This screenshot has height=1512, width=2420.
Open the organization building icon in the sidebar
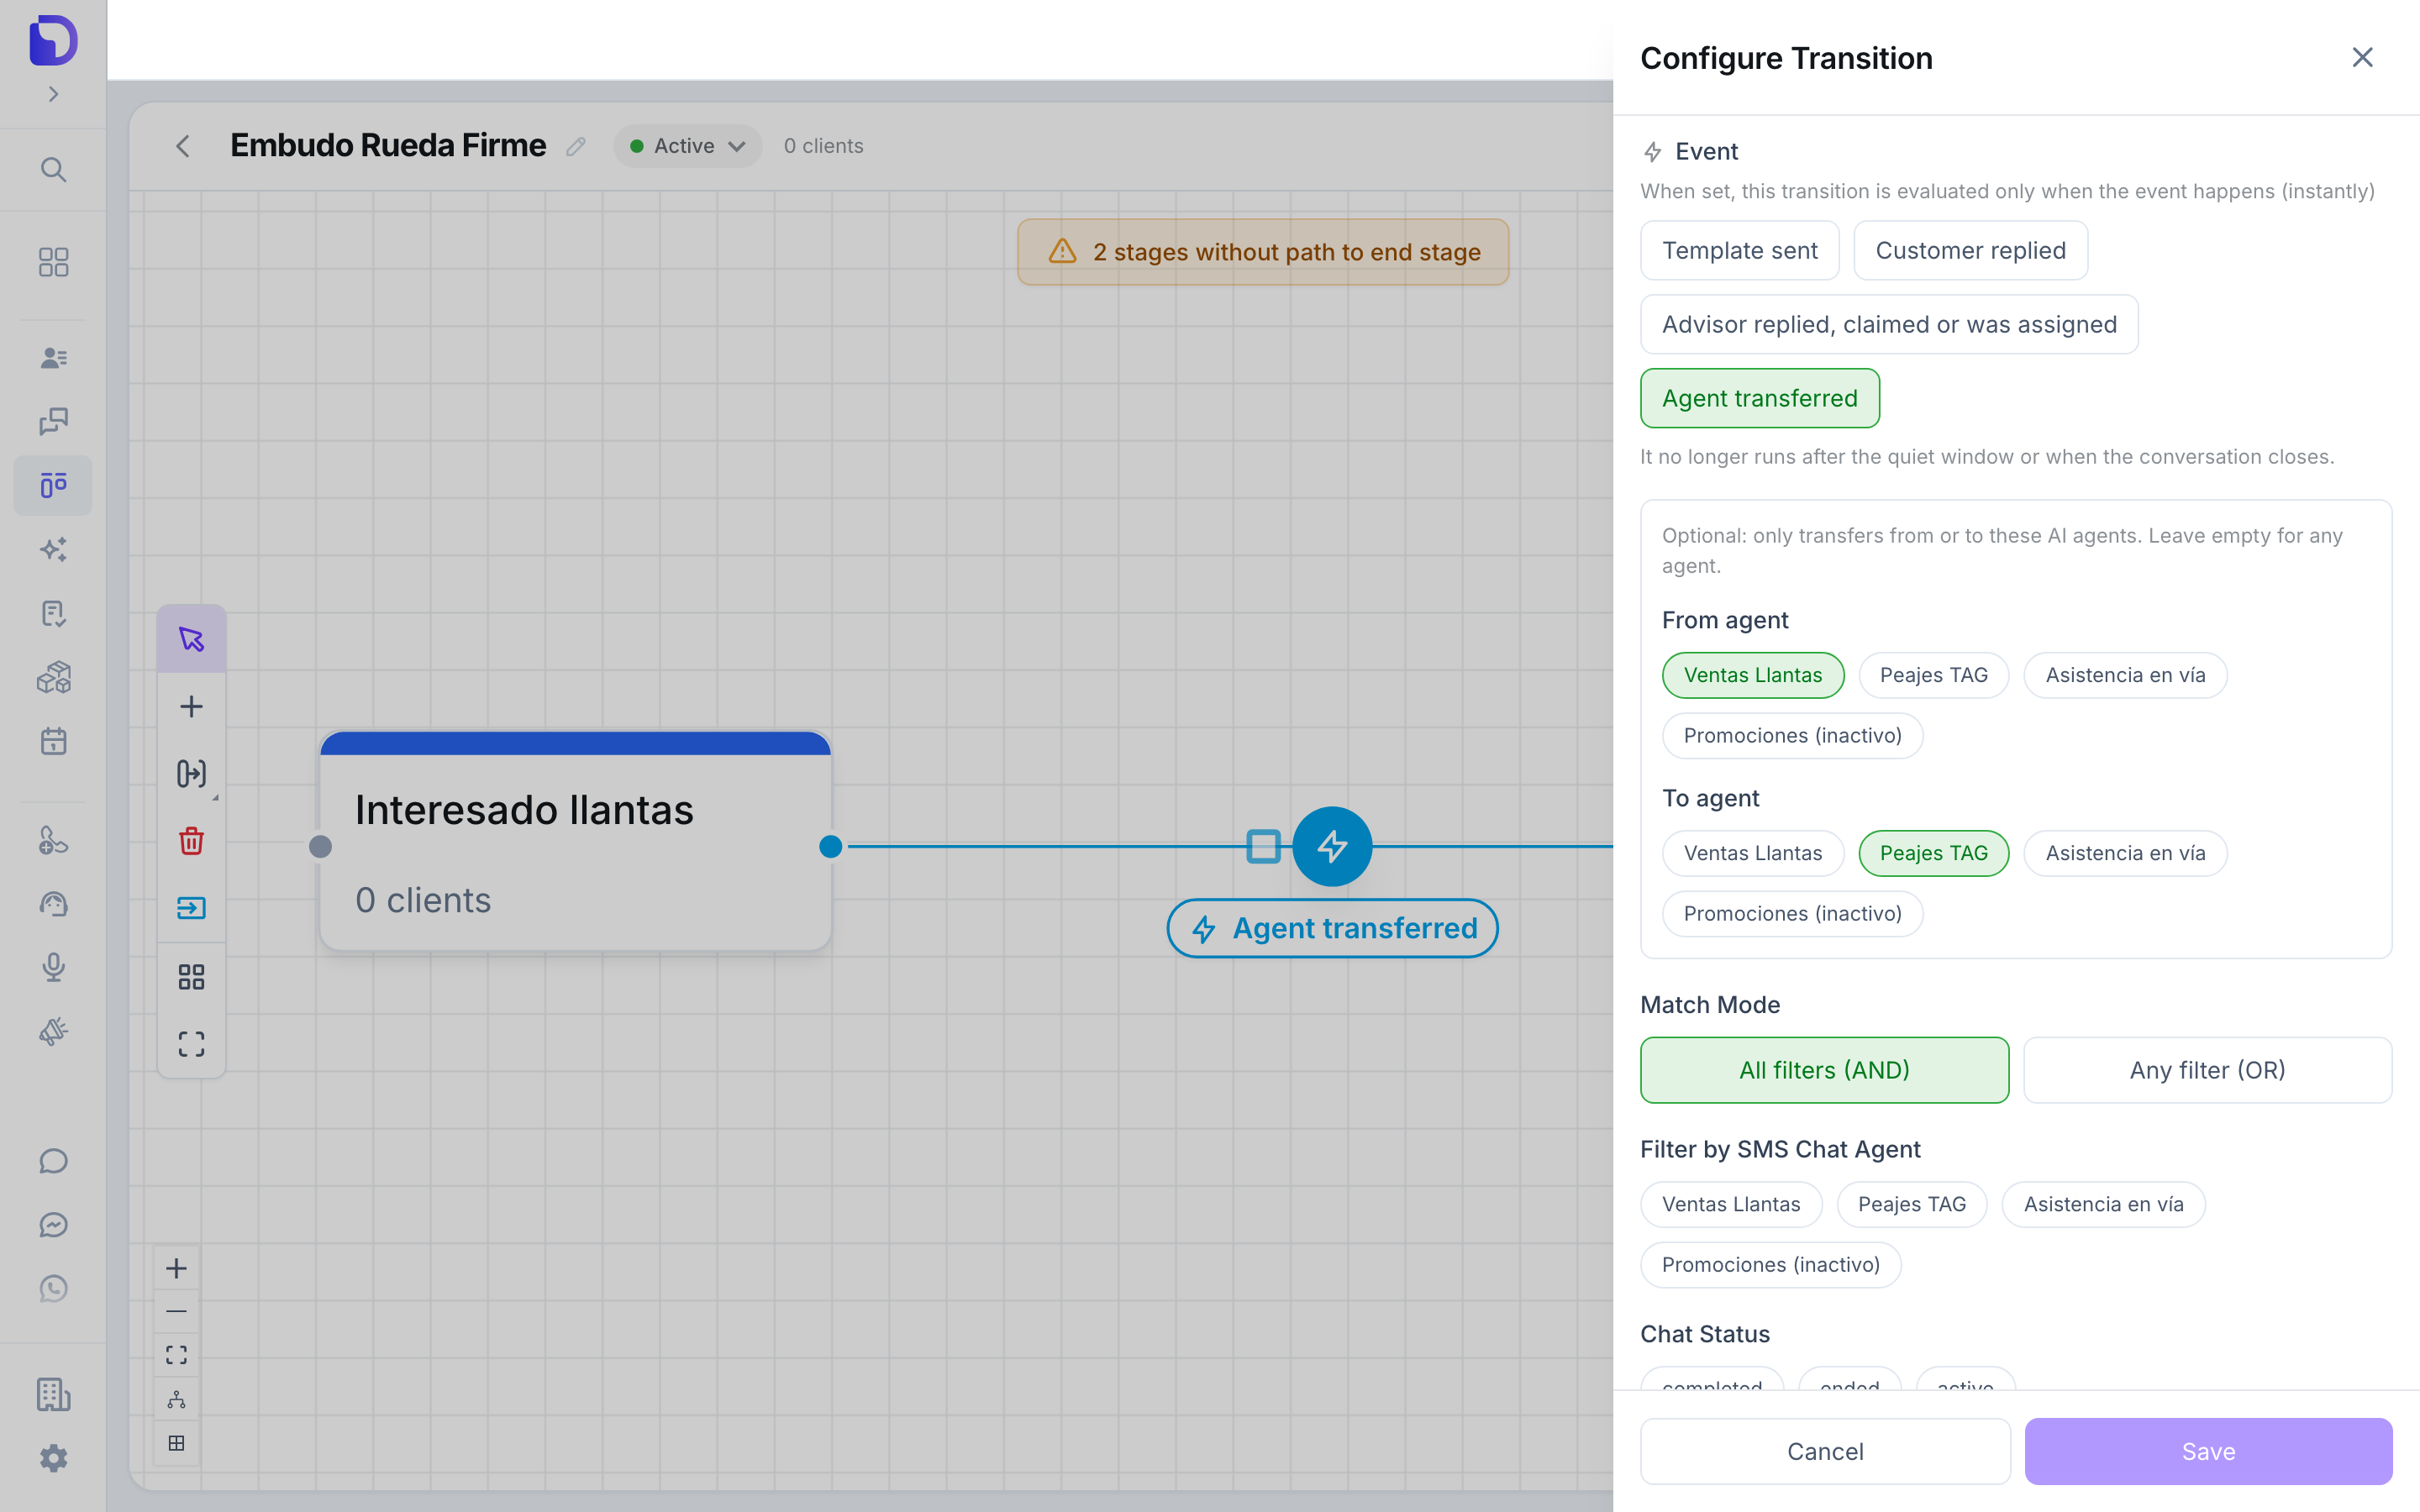point(53,1394)
